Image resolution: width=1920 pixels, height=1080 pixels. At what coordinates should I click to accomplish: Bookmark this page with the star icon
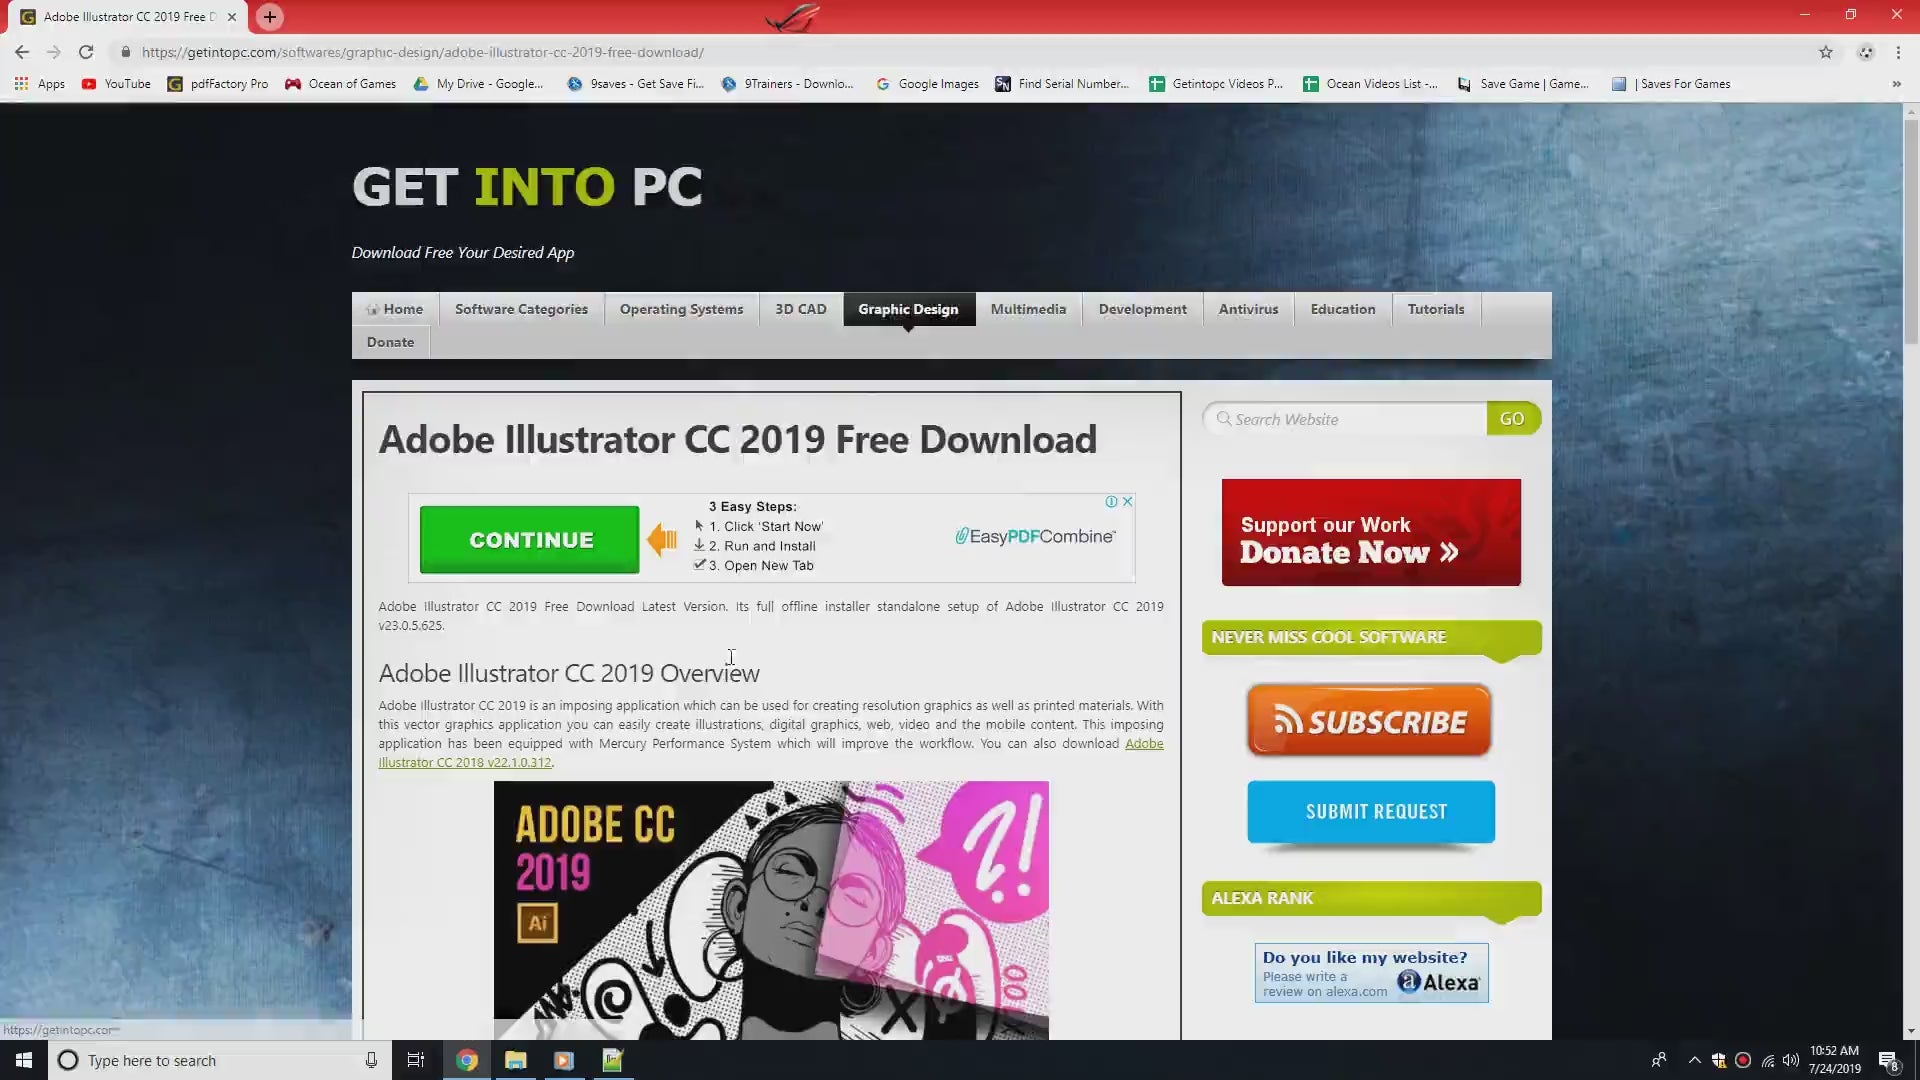[x=1825, y=52]
